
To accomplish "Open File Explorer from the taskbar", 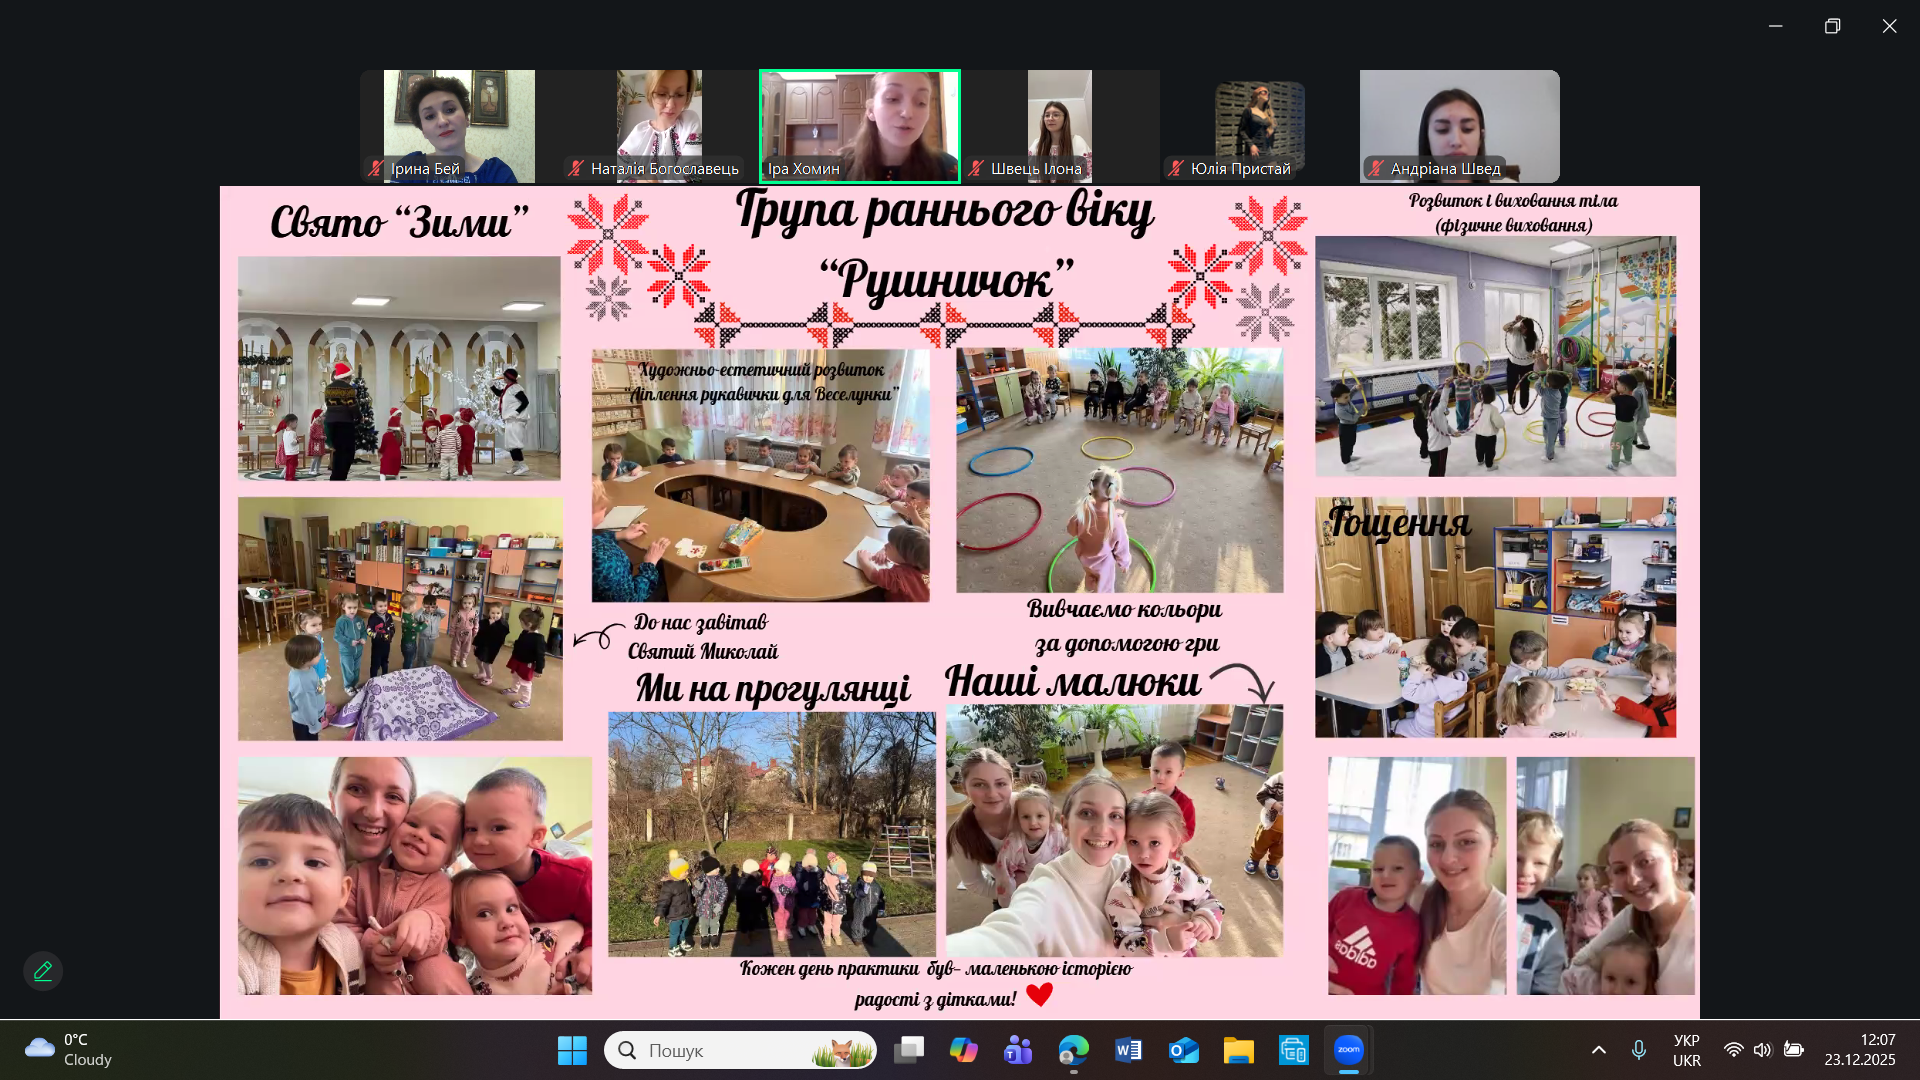I will 1238,1050.
